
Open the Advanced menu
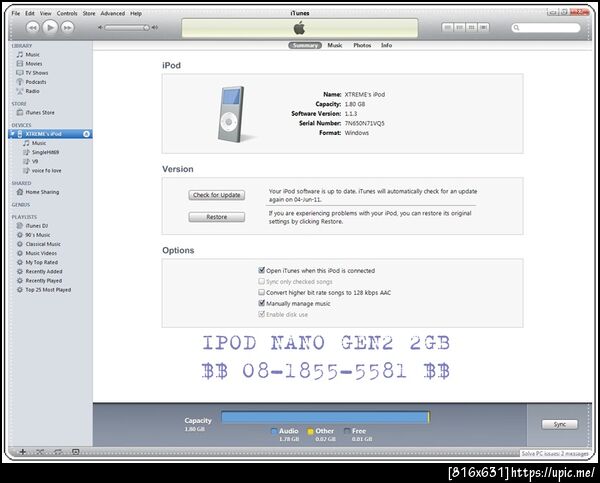[x=112, y=13]
